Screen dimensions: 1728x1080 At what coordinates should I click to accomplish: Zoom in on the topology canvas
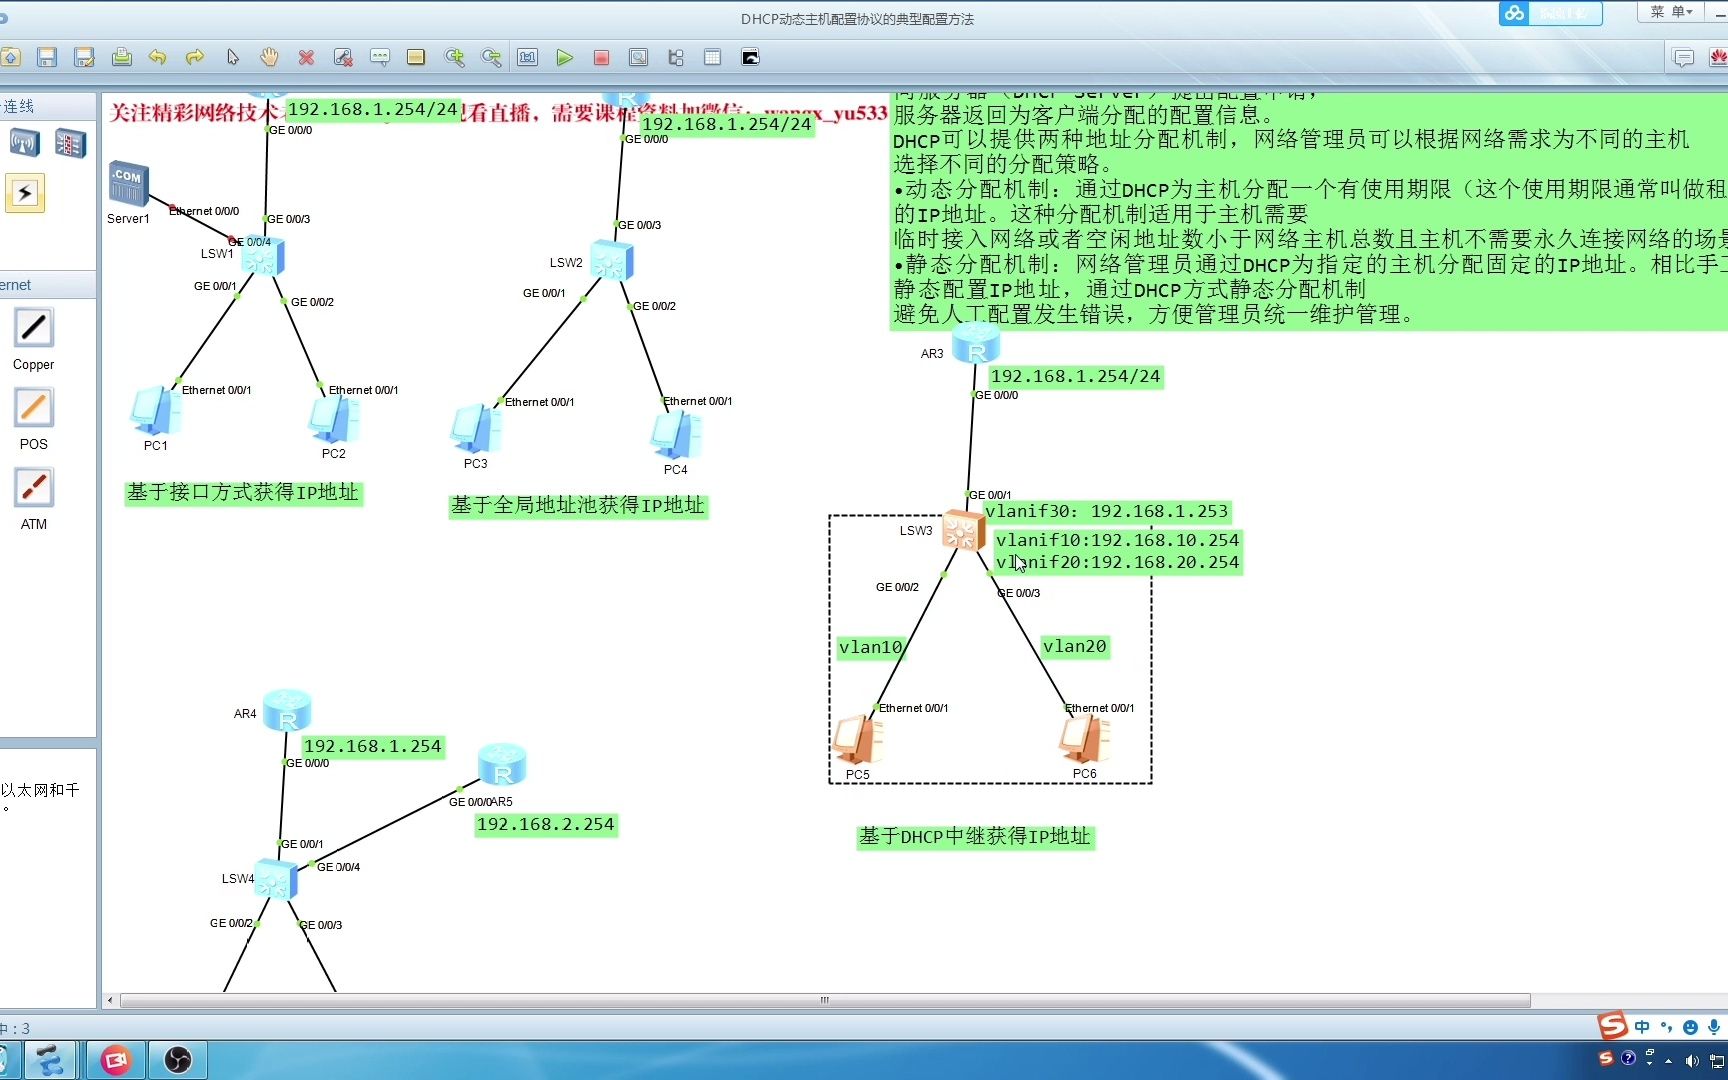coord(454,57)
